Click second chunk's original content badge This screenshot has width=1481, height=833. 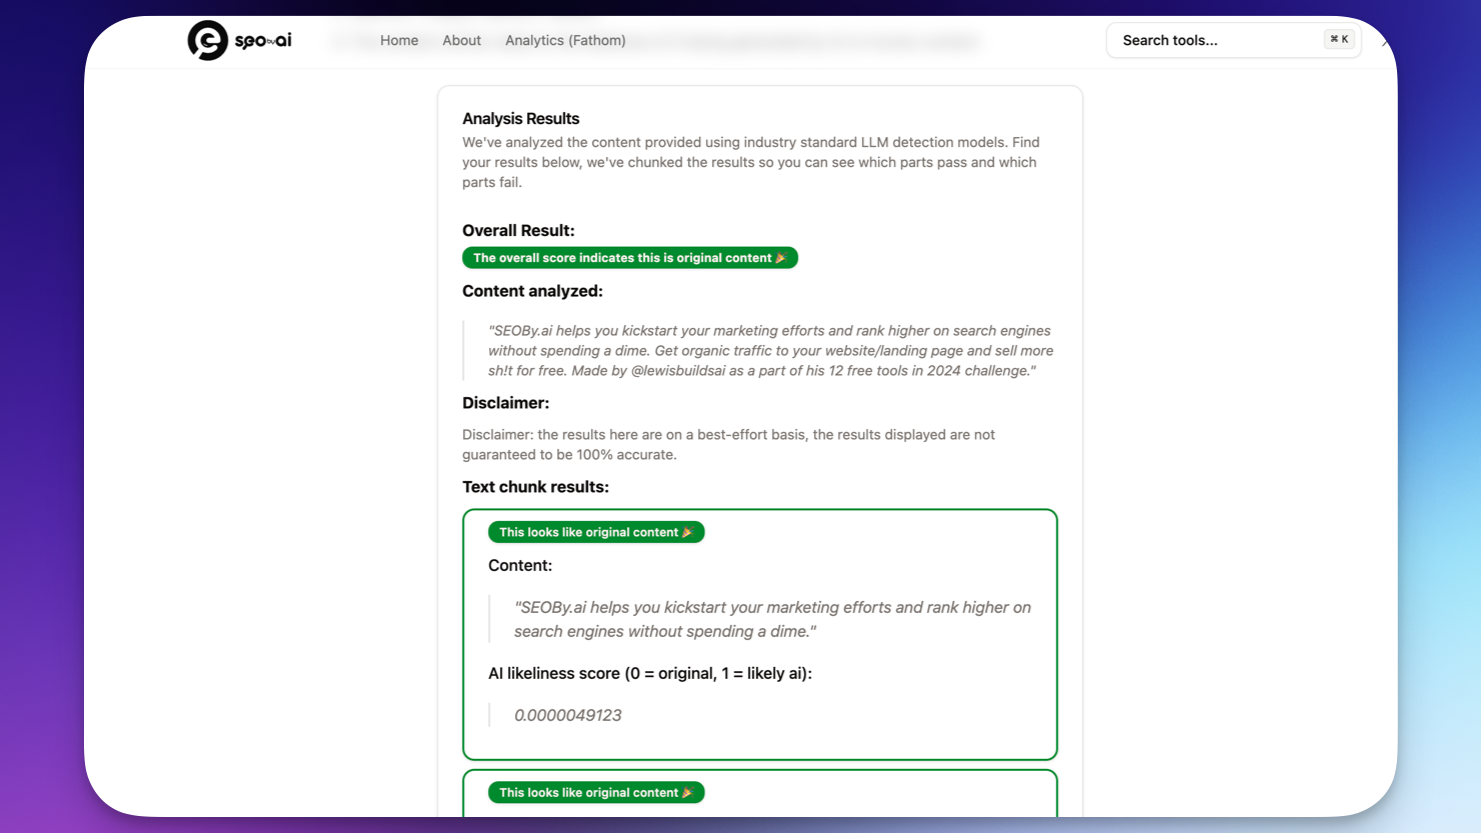[x=596, y=792]
